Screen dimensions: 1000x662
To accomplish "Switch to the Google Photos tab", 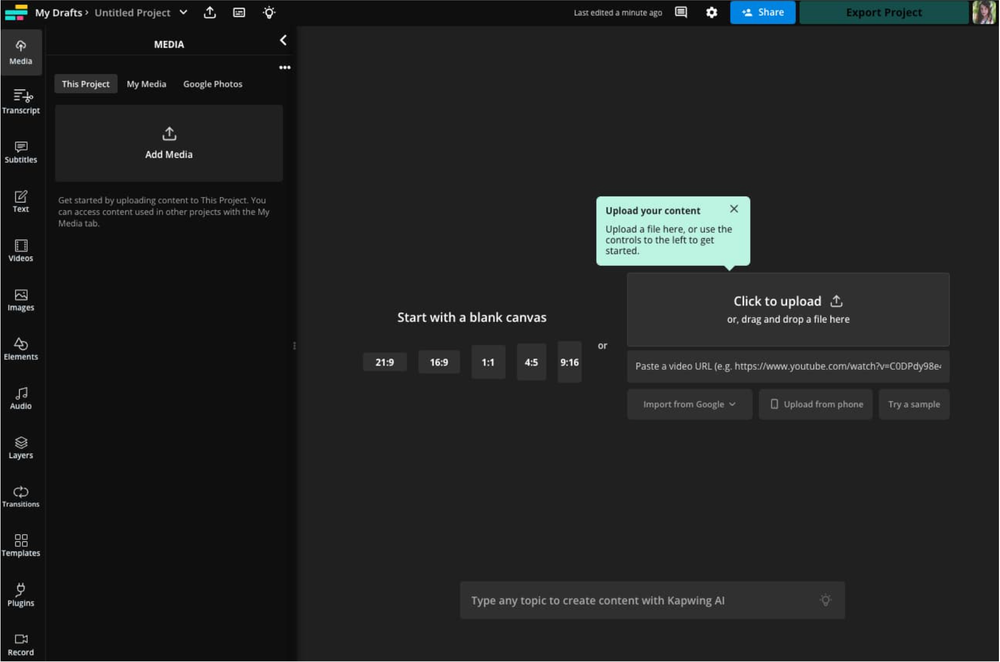I will (x=212, y=84).
